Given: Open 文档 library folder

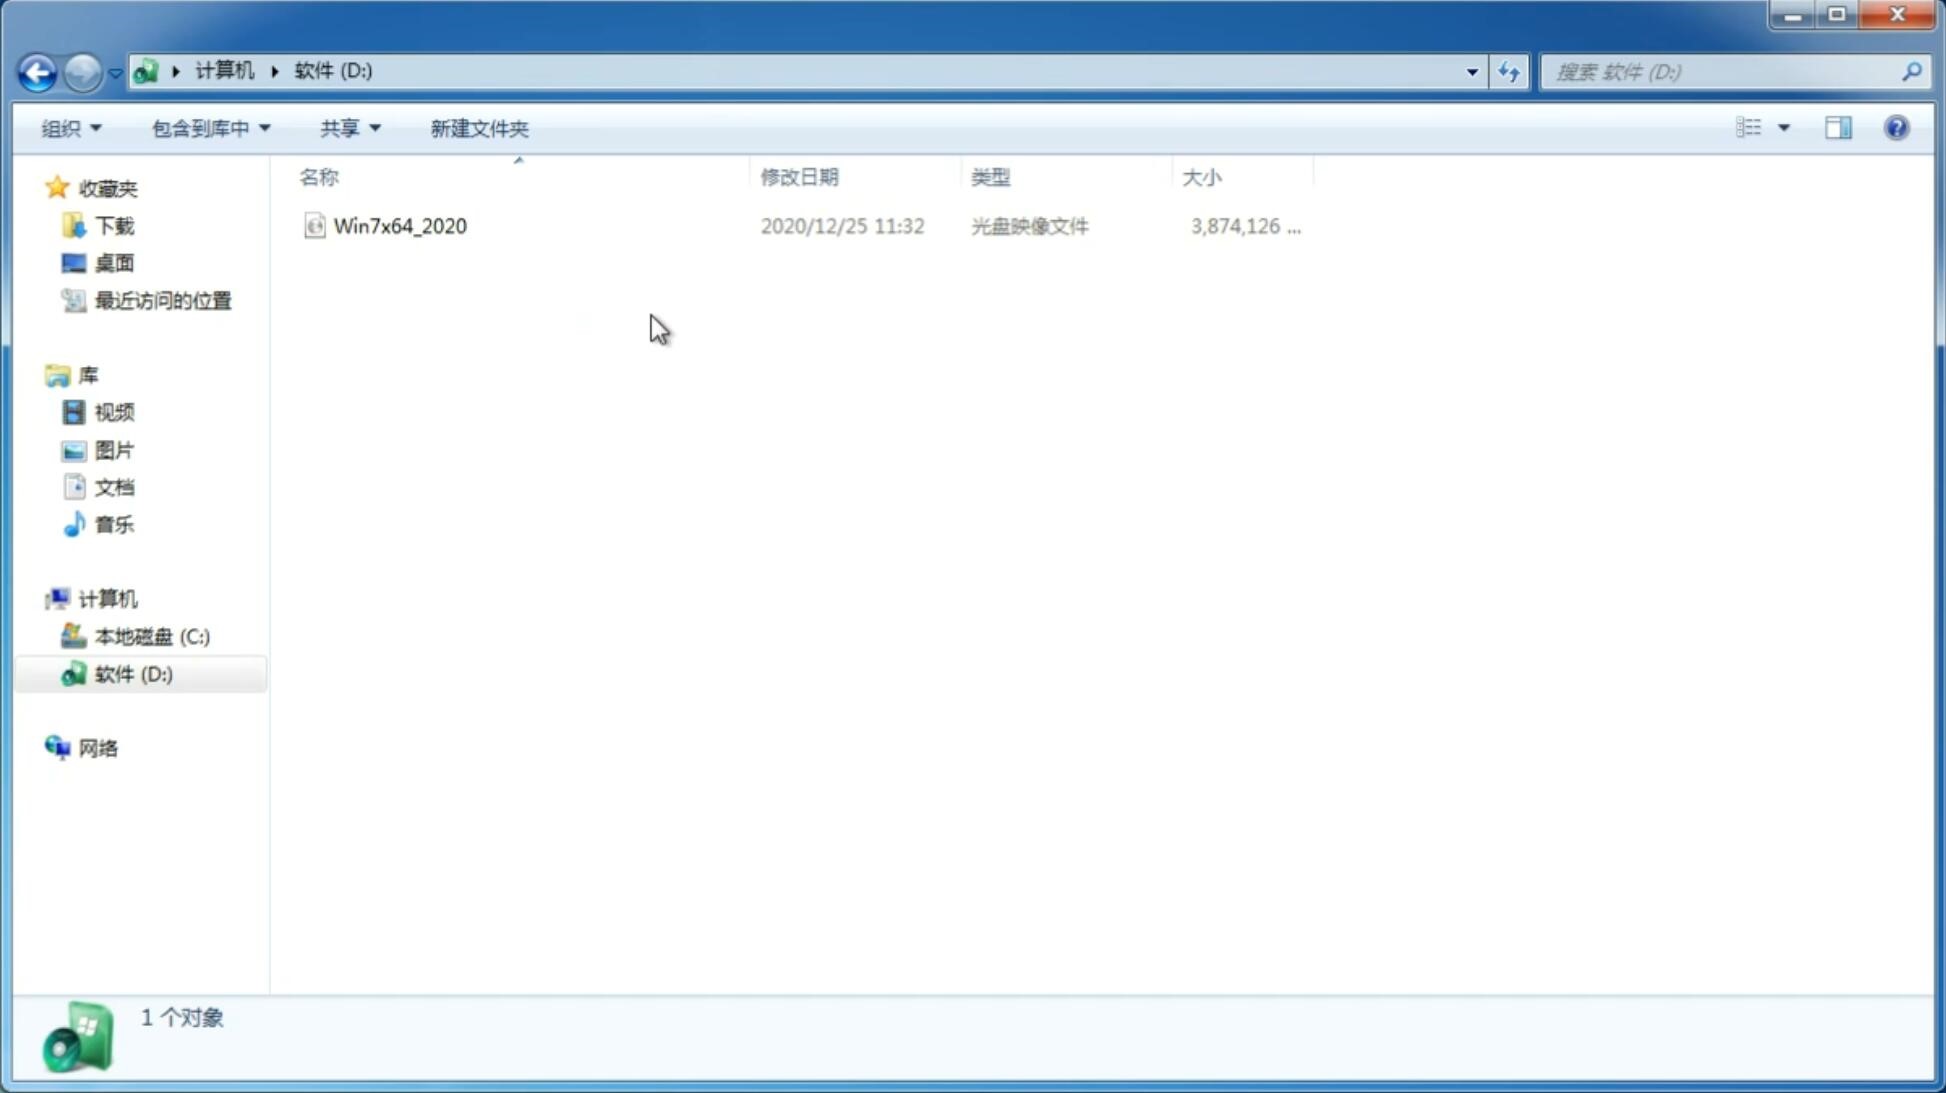Looking at the screenshot, I should point(114,486).
